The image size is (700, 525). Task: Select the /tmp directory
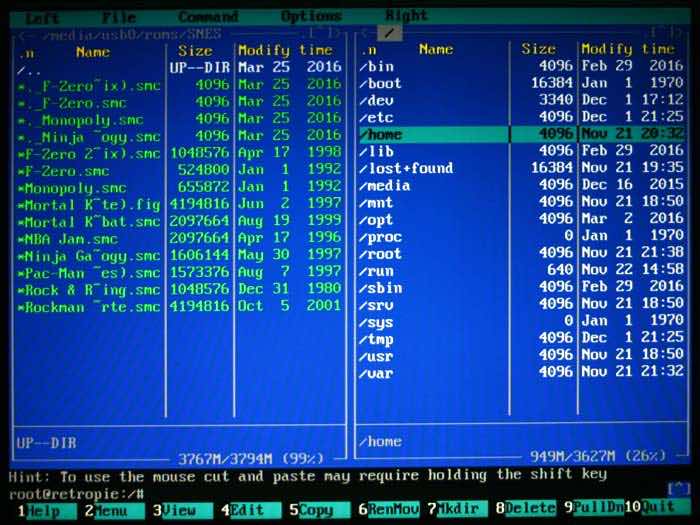pos(521,338)
